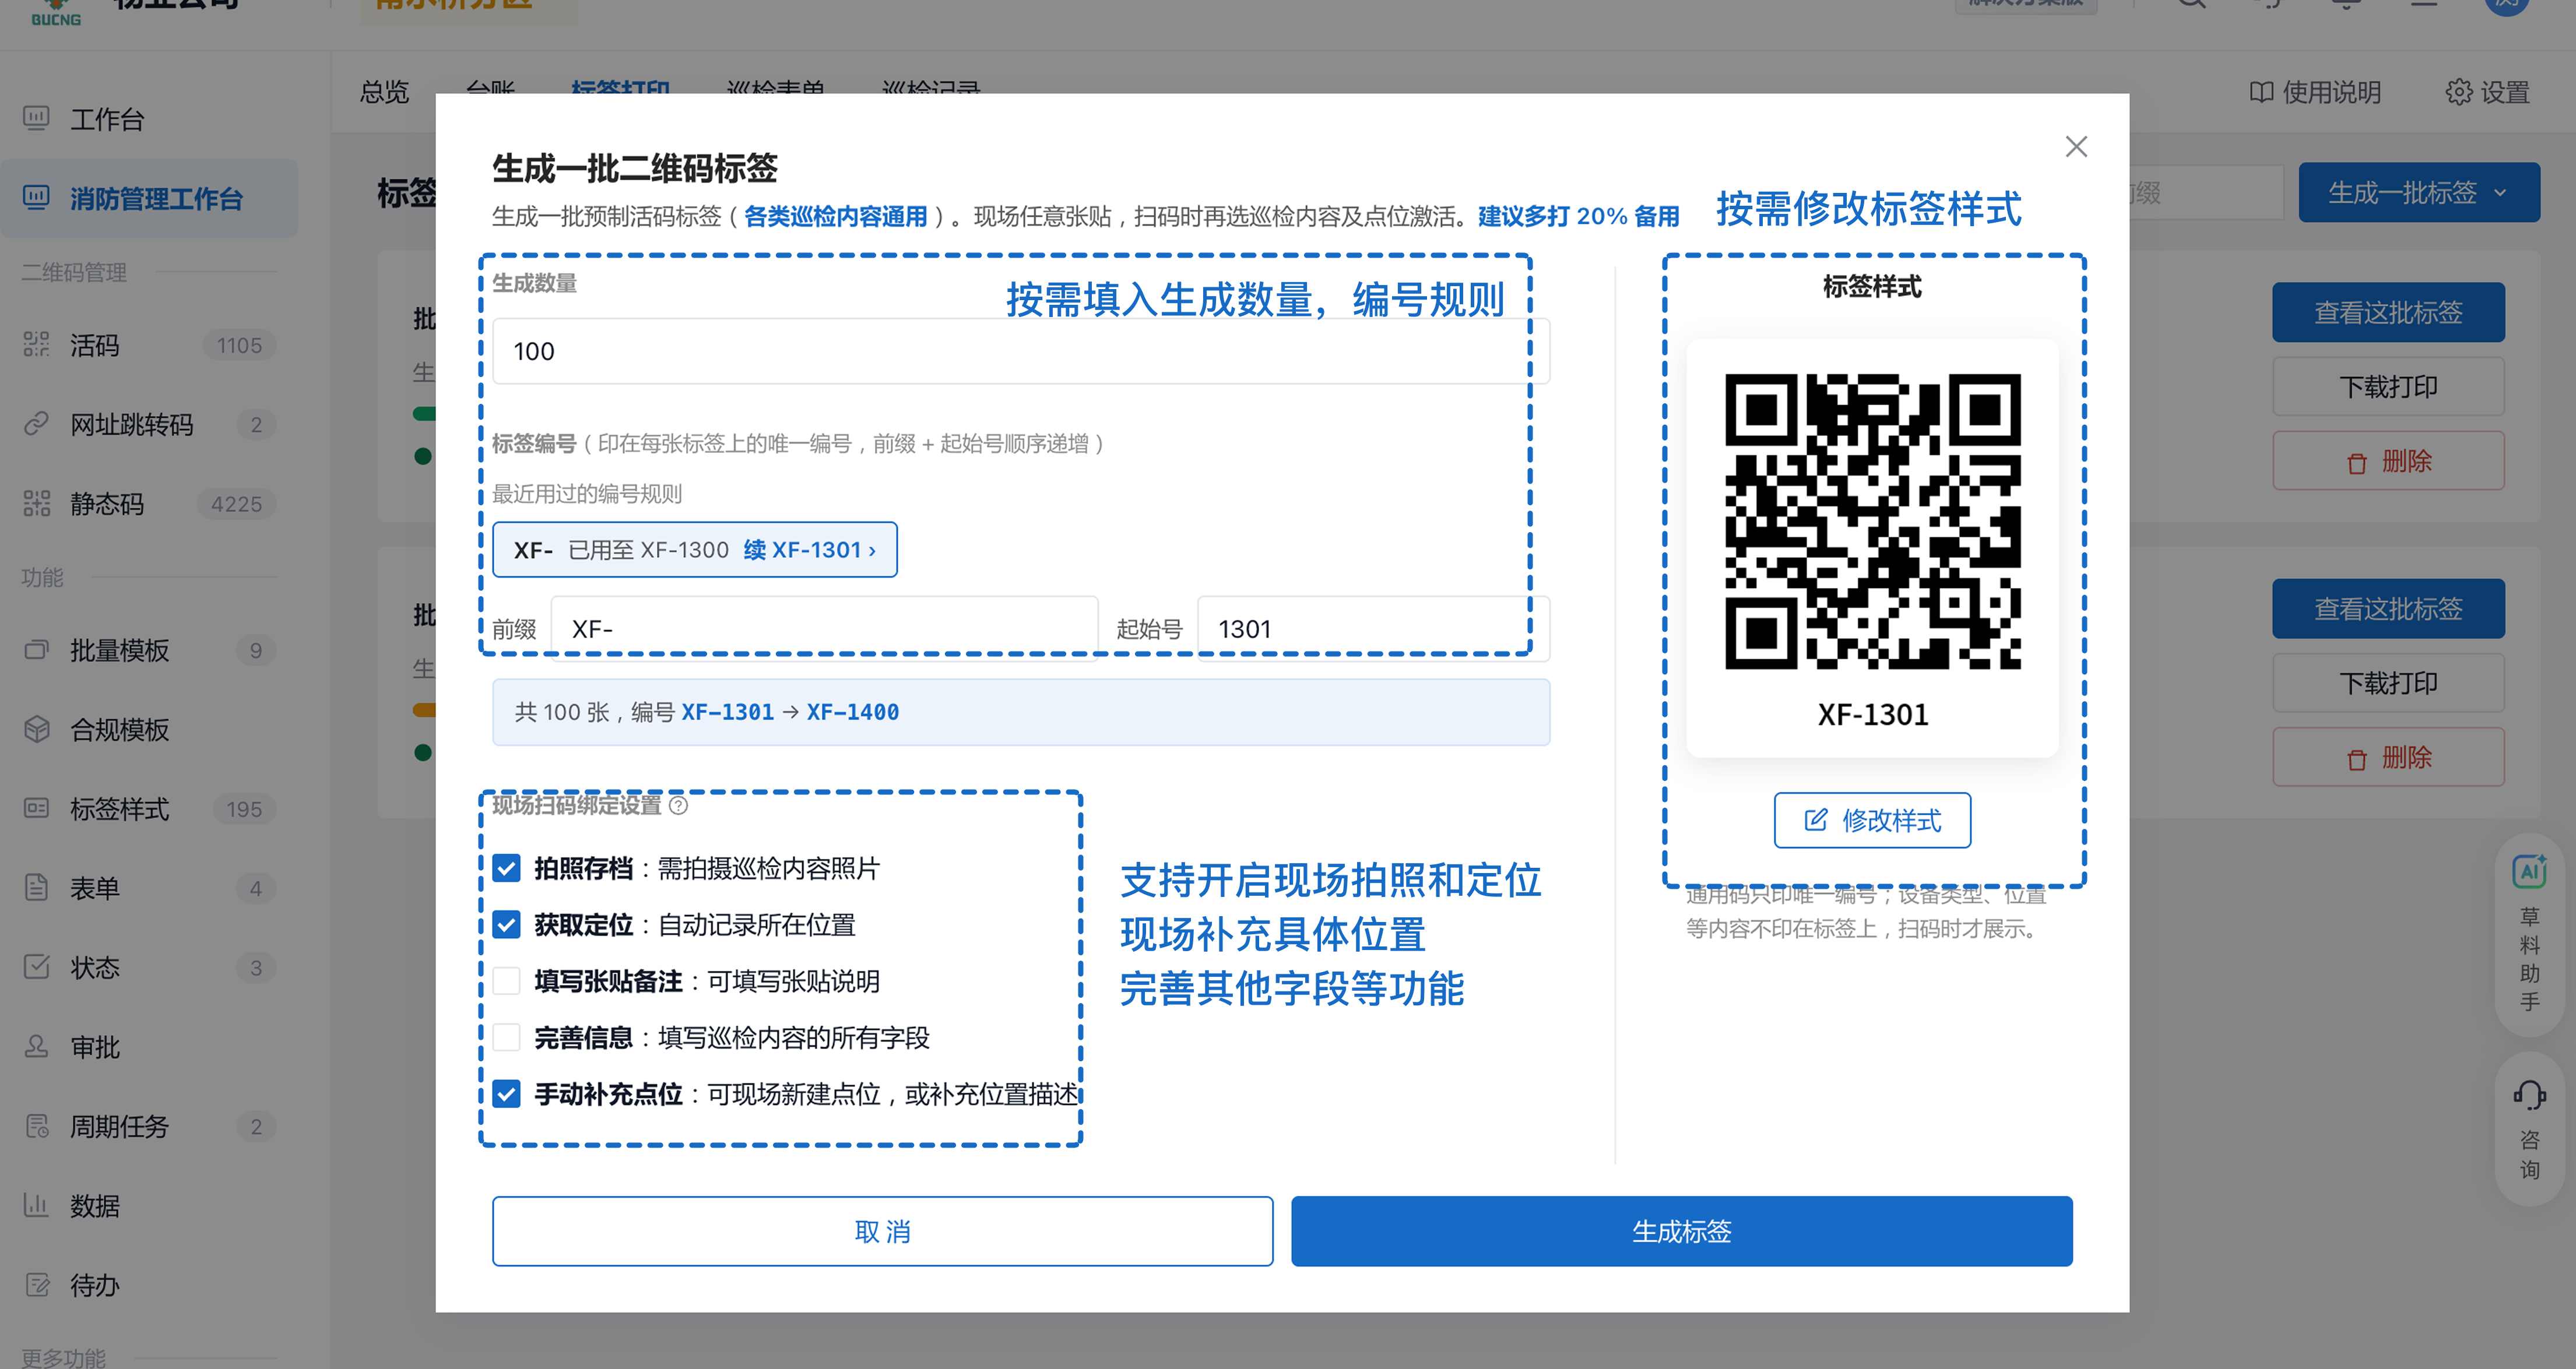Switch to the 总览 tab

[x=385, y=92]
